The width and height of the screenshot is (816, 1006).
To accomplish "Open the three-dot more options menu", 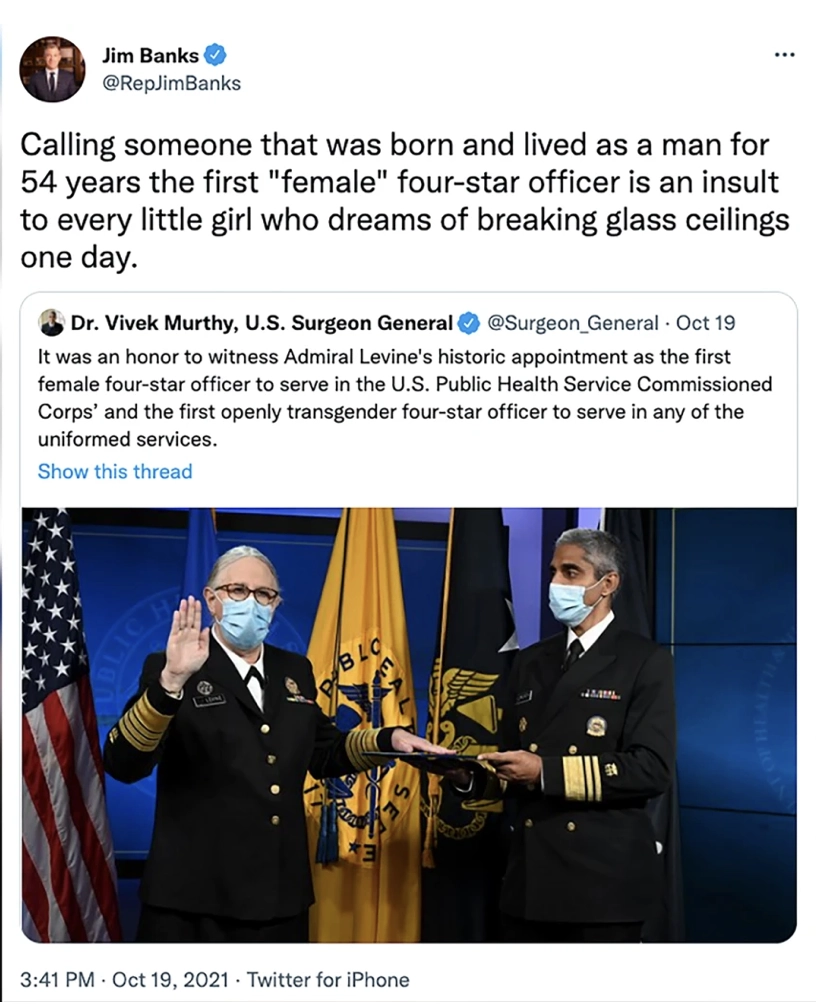I will pos(785,55).
